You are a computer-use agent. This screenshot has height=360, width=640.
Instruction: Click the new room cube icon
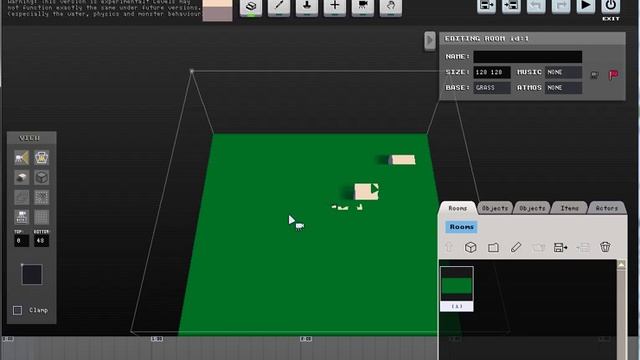click(x=471, y=247)
